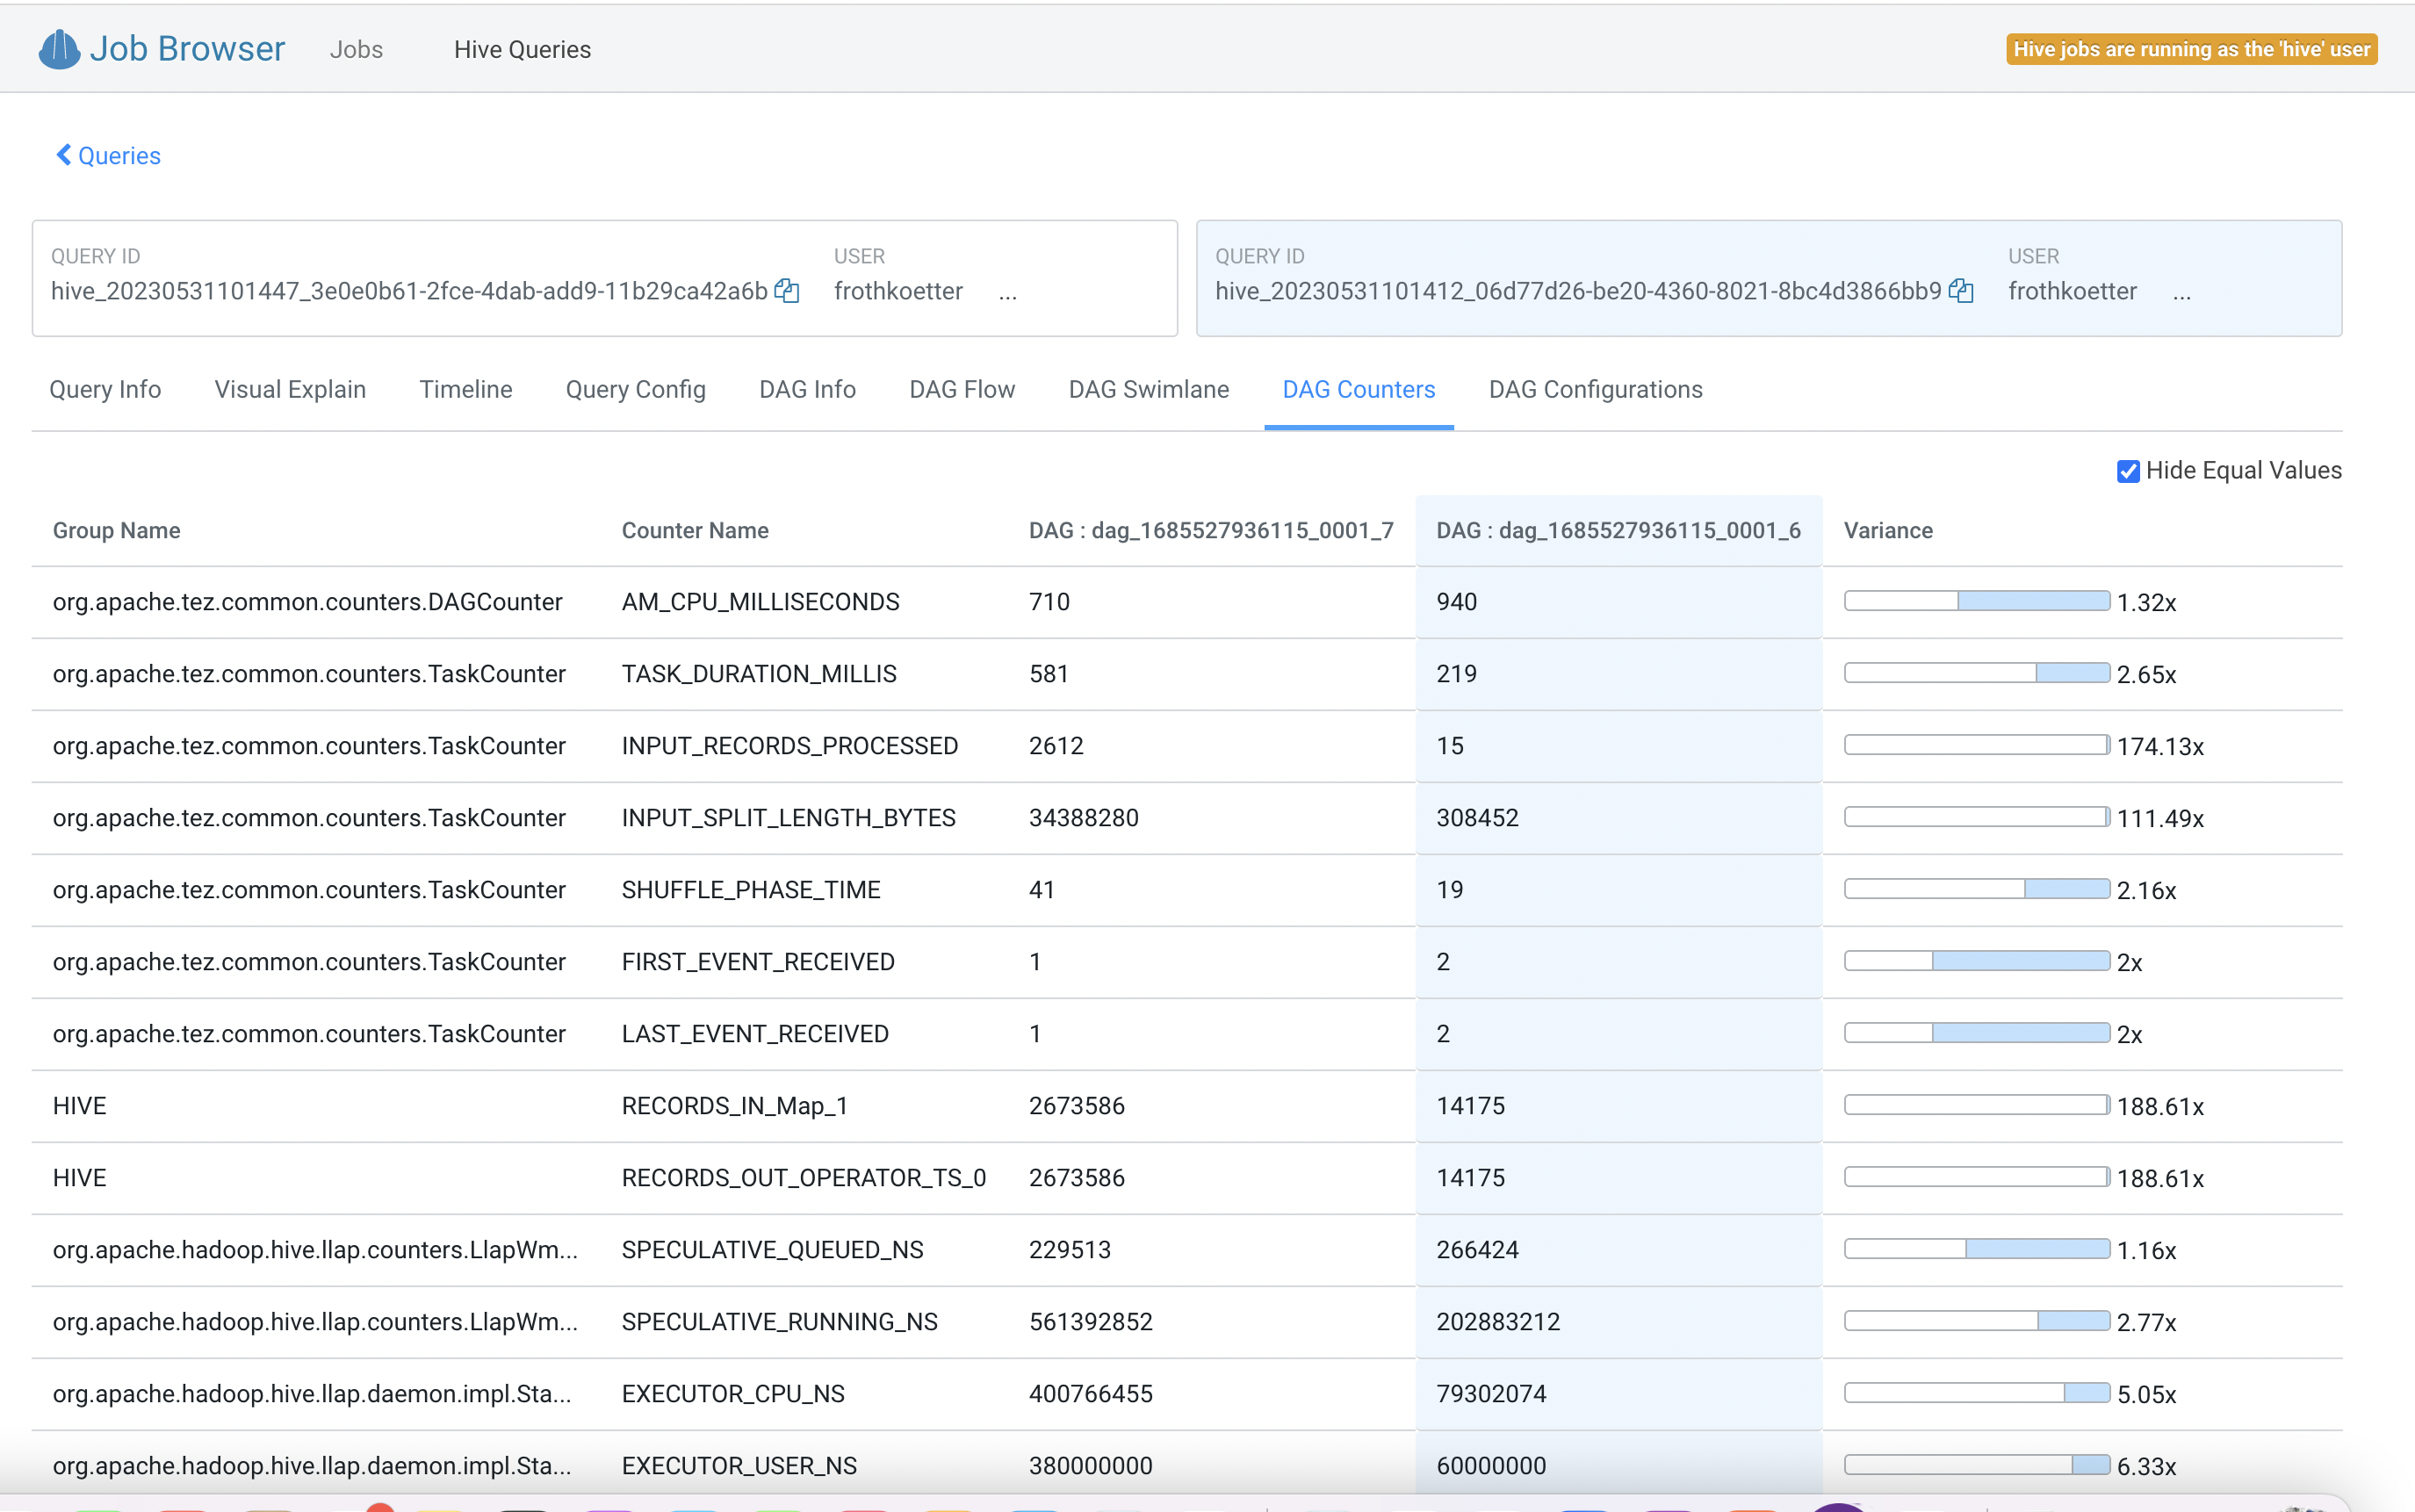
Task: Click the Variance column header
Action: (1887, 531)
